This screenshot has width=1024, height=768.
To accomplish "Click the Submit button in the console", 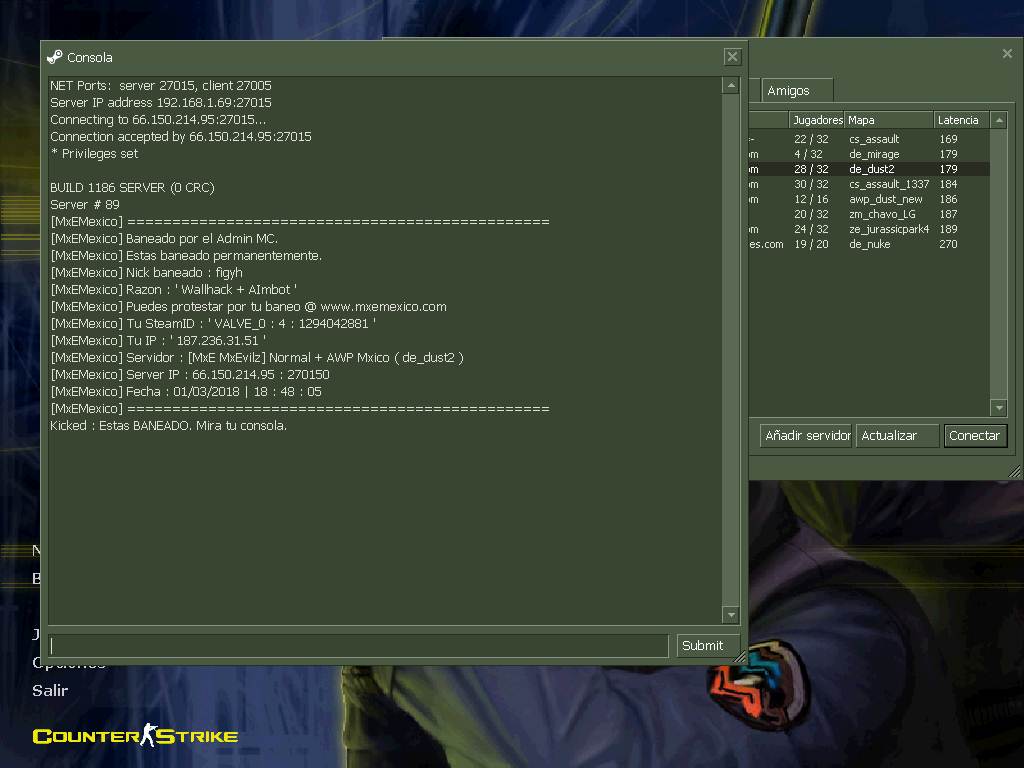I will pos(708,646).
